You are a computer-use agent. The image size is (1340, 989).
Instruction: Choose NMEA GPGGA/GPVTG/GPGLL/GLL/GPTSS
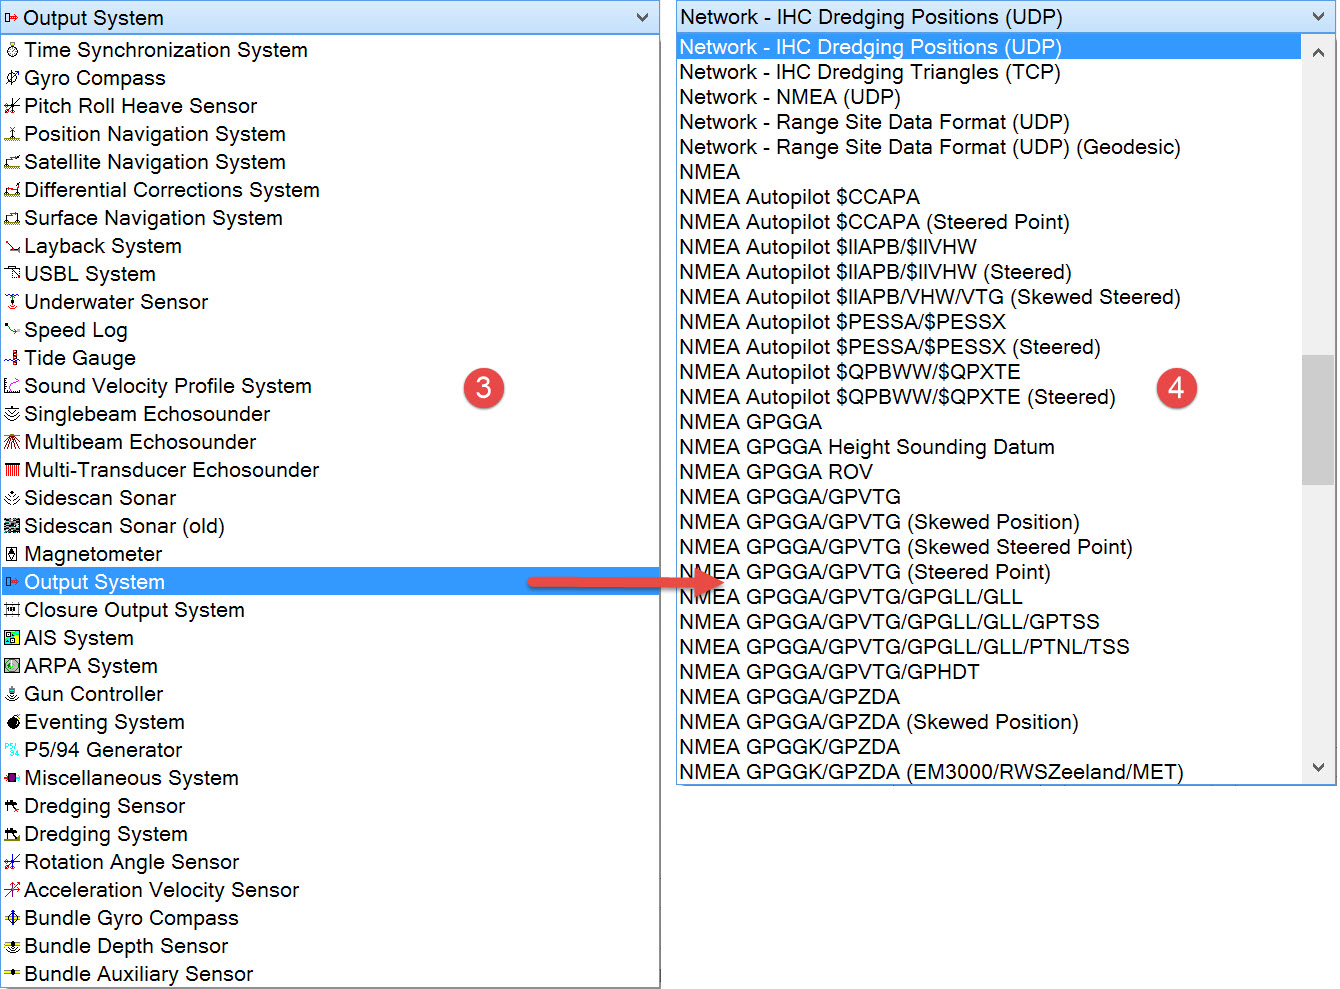[x=989, y=622]
